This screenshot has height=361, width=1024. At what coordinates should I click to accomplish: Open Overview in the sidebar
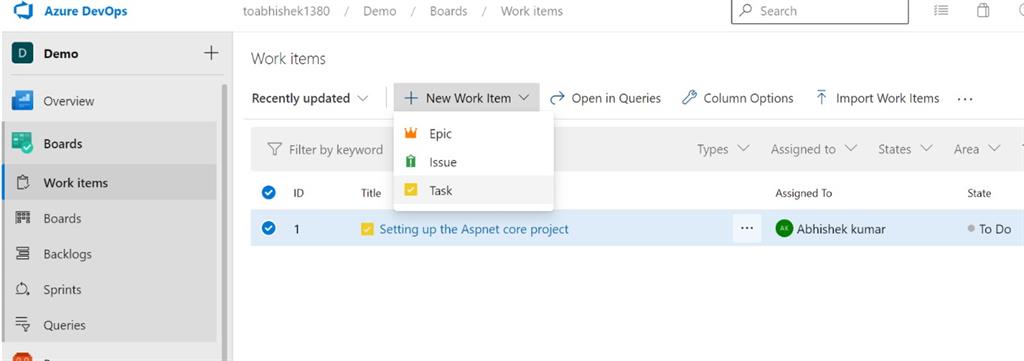click(69, 101)
